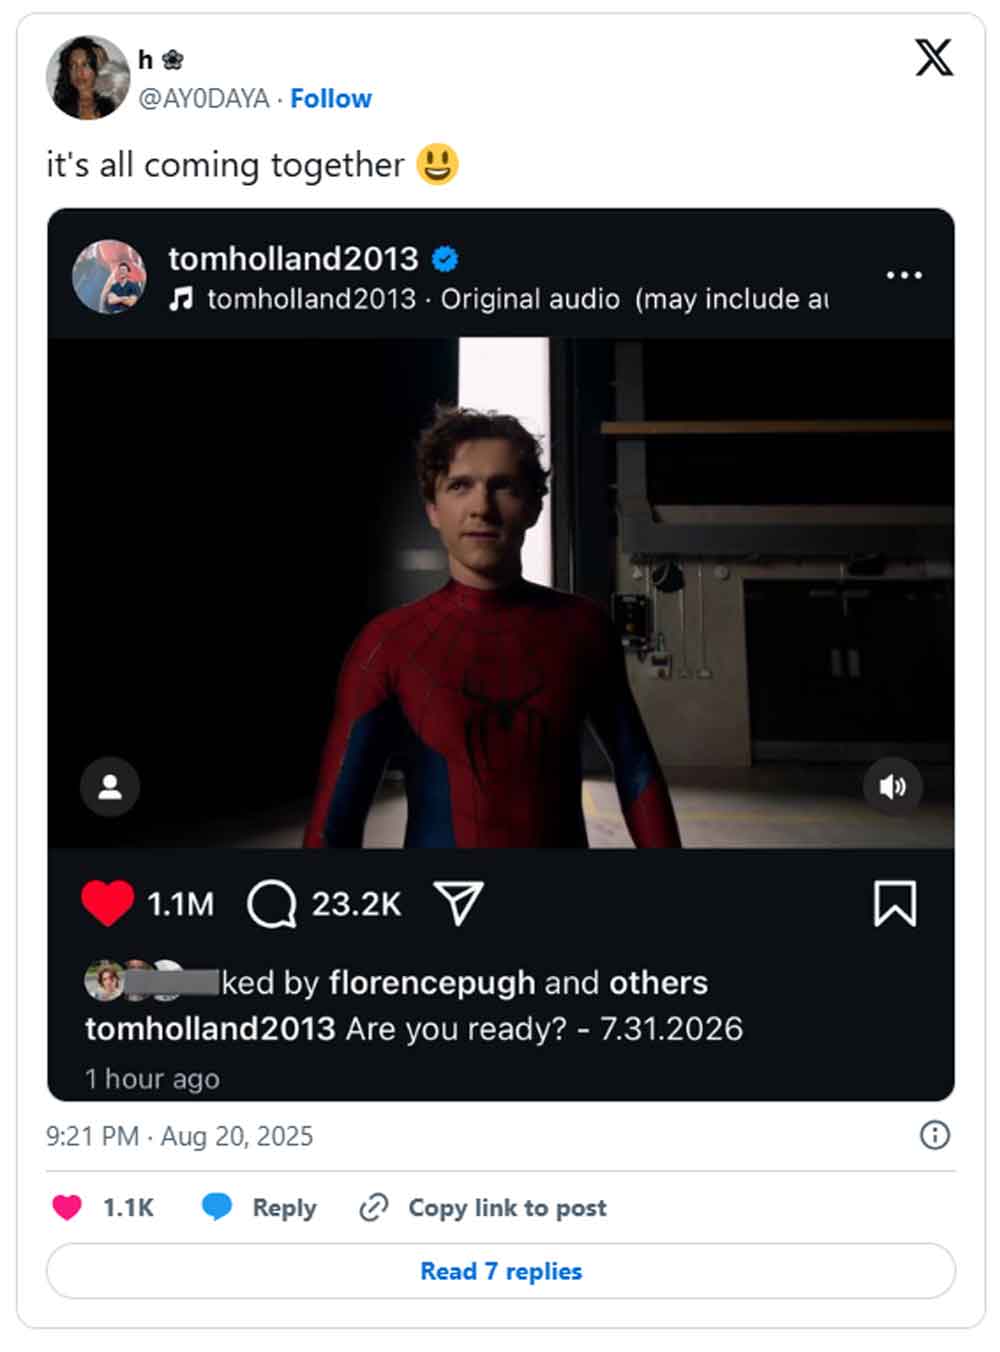
Task: Click Read 7 replies button
Action: tap(500, 1271)
